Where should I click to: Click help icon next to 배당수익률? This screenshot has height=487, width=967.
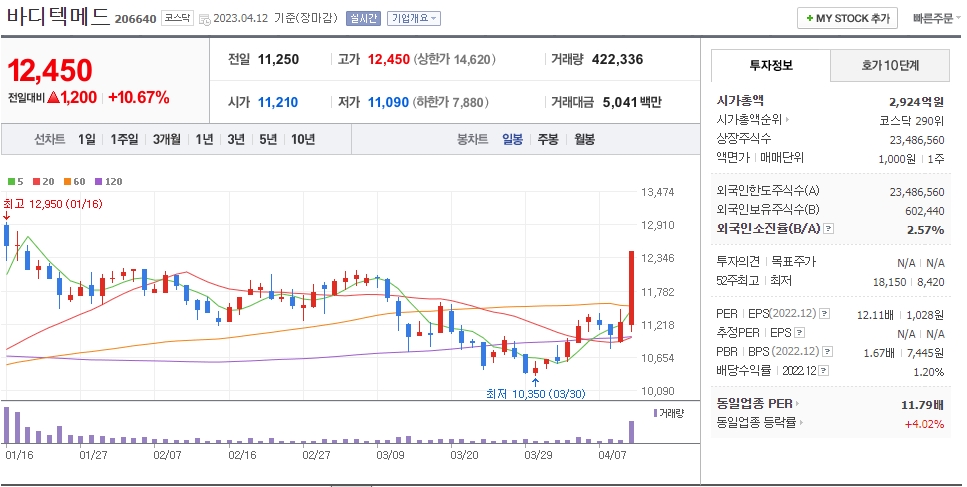click(x=824, y=371)
